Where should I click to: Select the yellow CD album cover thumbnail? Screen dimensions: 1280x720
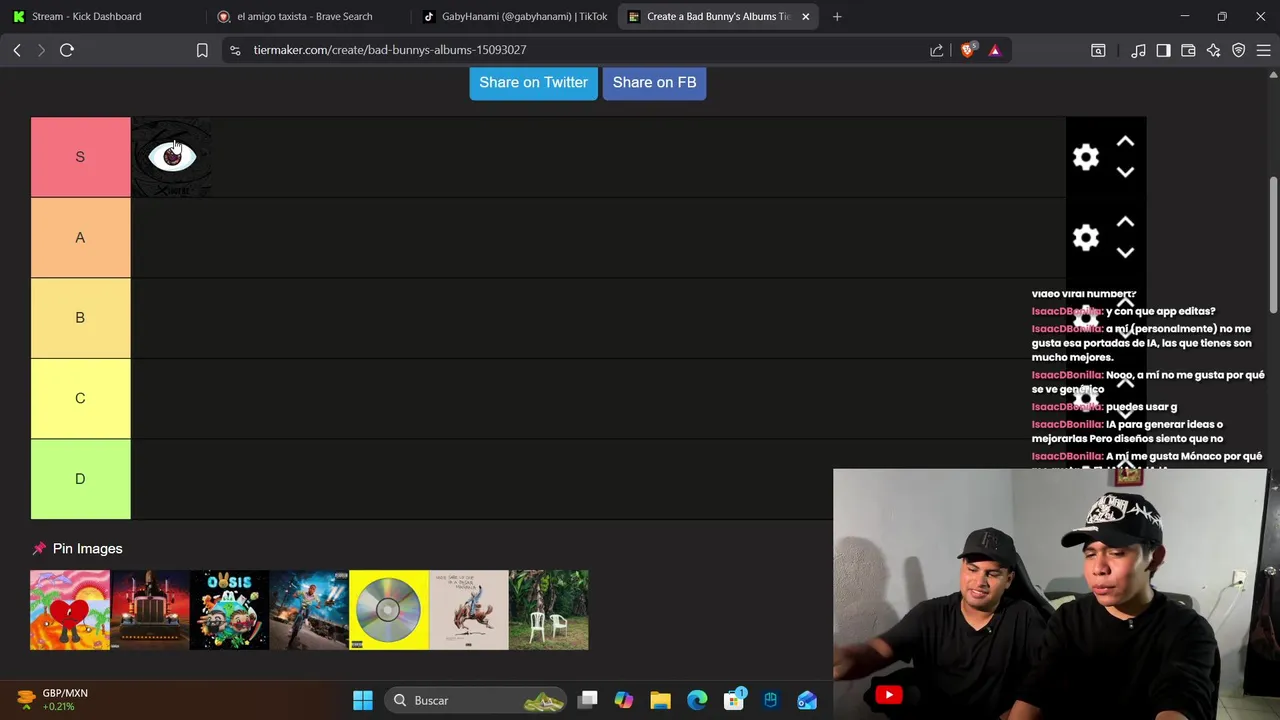[389, 610]
